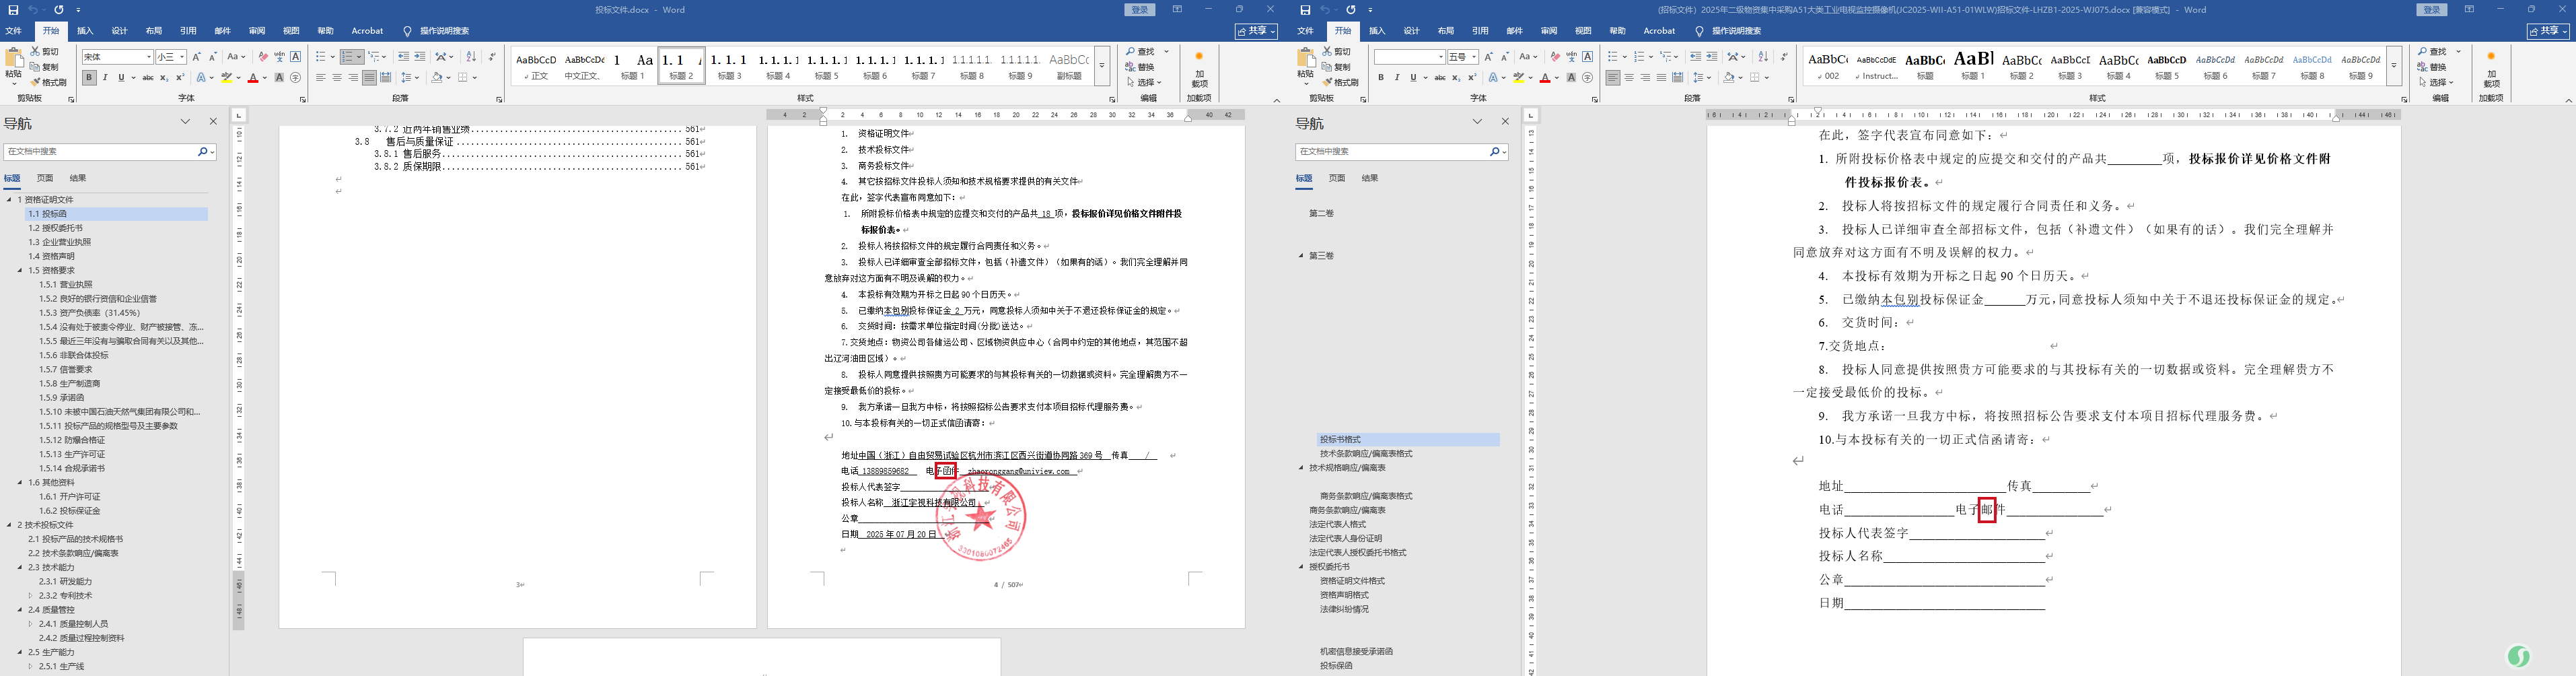Toggle Strikethrough in the left window ribbon
Viewport: 2576px width, 676px height.
(x=148, y=77)
